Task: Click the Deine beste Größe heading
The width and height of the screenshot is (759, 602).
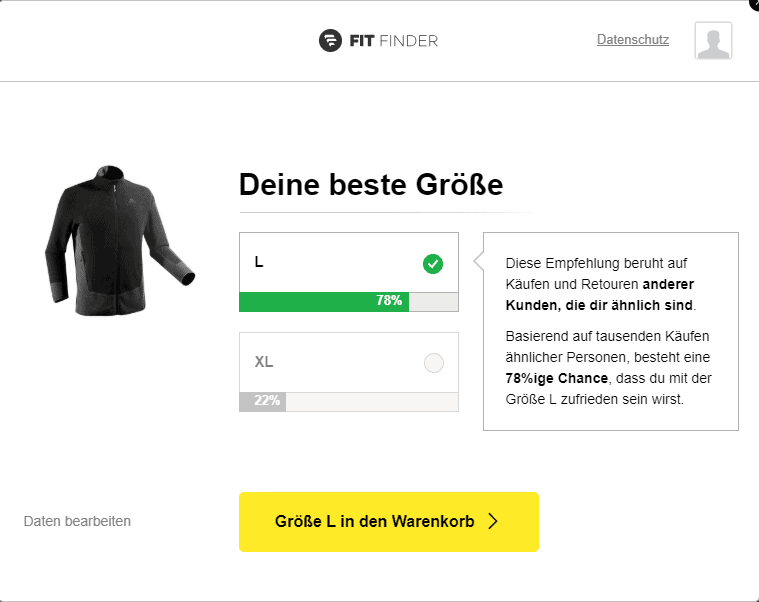Action: [370, 185]
